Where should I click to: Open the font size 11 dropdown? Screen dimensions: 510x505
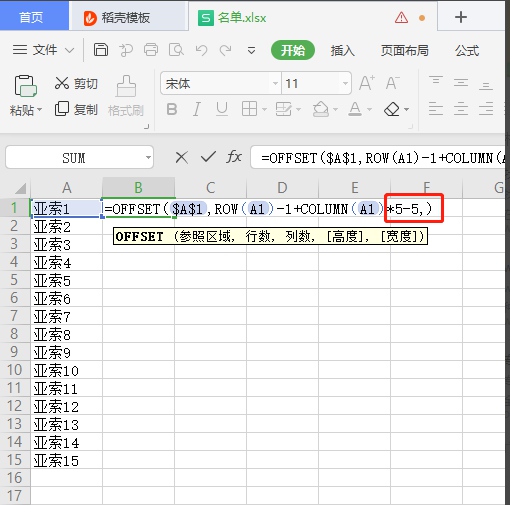345,83
